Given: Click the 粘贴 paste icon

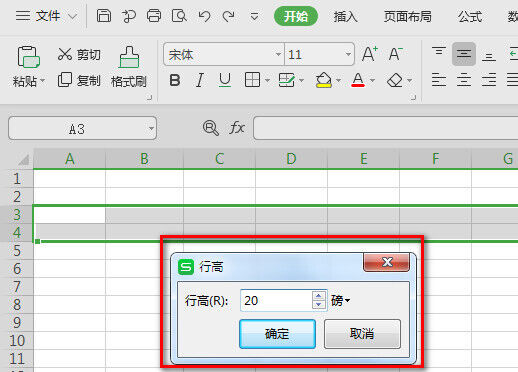Looking at the screenshot, I should pyautogui.click(x=28, y=57).
